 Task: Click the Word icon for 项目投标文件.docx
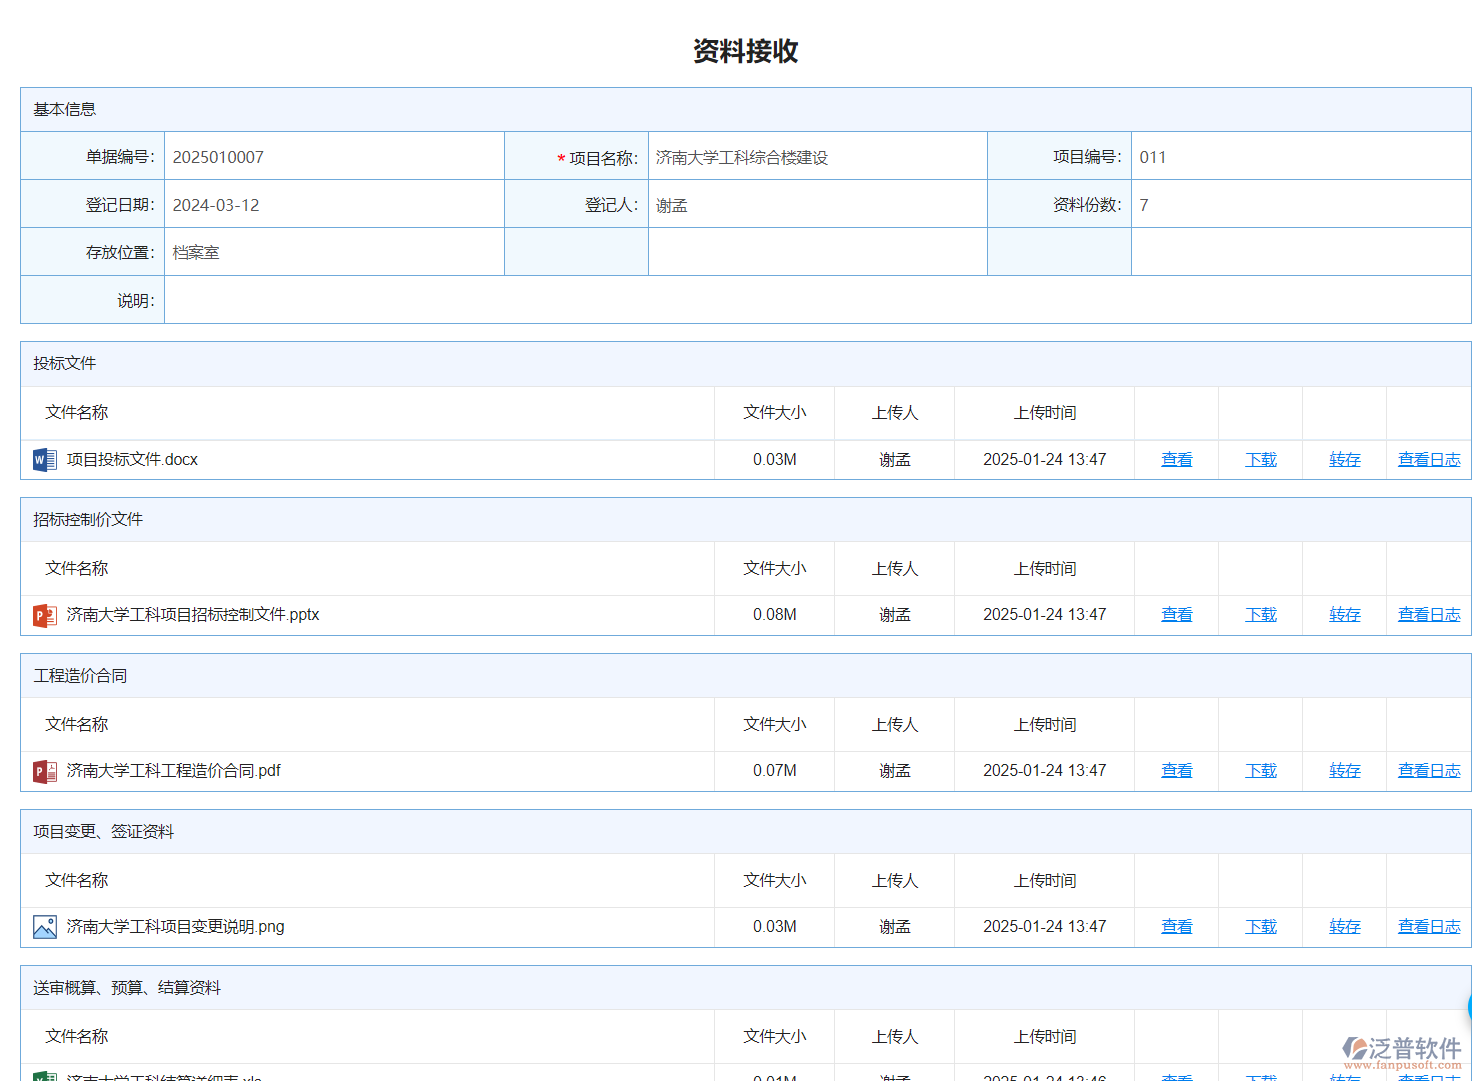click(x=44, y=460)
